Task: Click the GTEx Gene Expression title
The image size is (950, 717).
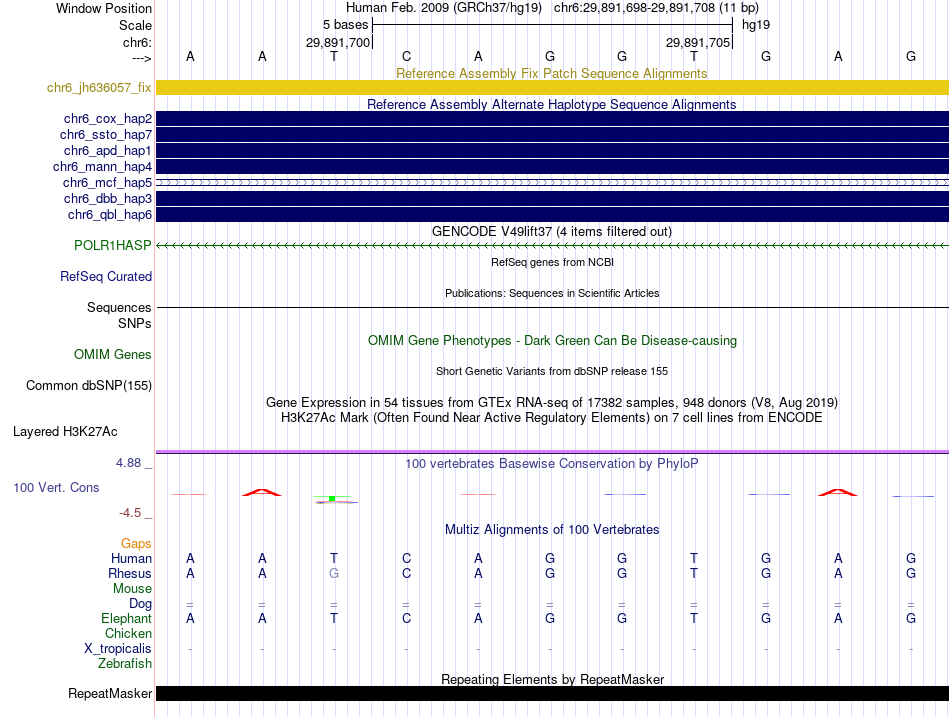Action: point(552,402)
